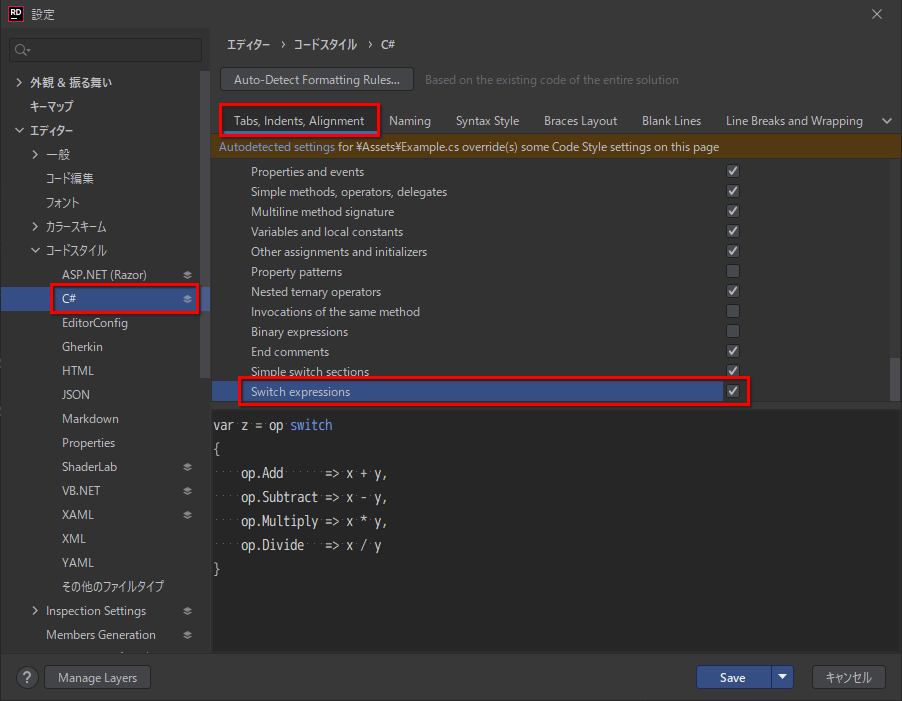Select フォント in the settings tree
The image size is (902, 701).
click(62, 202)
